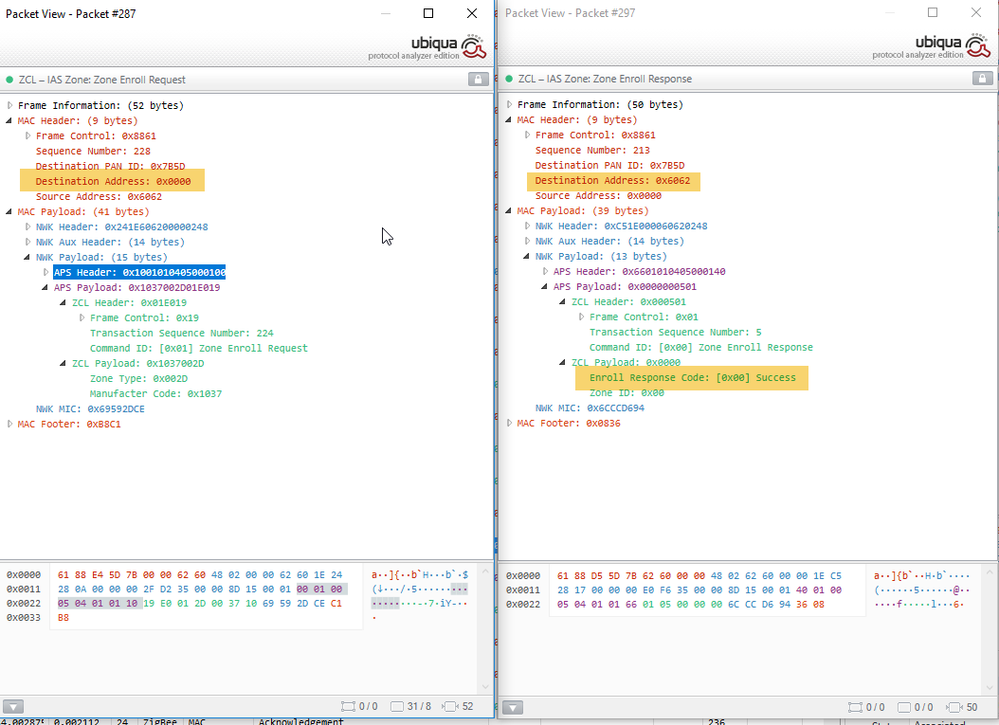Select Destination PAN ID row in Packet #287
This screenshot has height=725, width=999.
[x=110, y=166]
